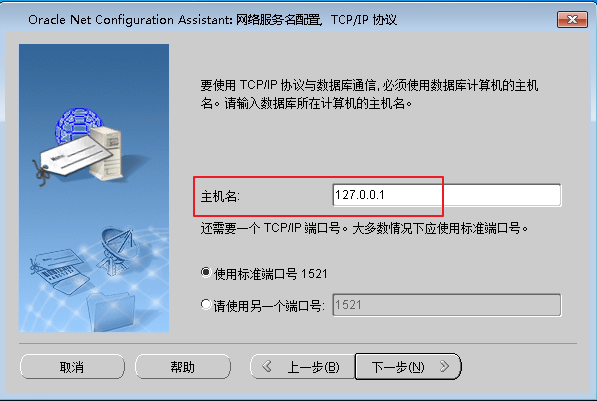597x401 pixels.
Task: Close the Oracle Net Configuration Assistant window
Action: click(572, 19)
